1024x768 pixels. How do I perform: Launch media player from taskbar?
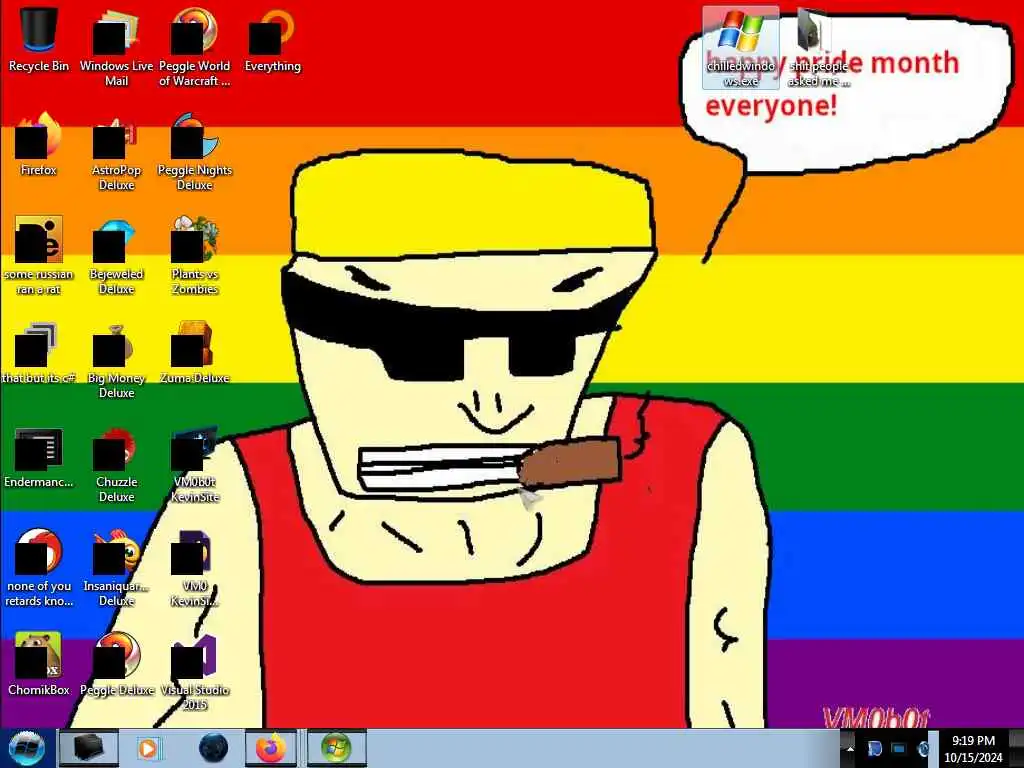pyautogui.click(x=149, y=748)
